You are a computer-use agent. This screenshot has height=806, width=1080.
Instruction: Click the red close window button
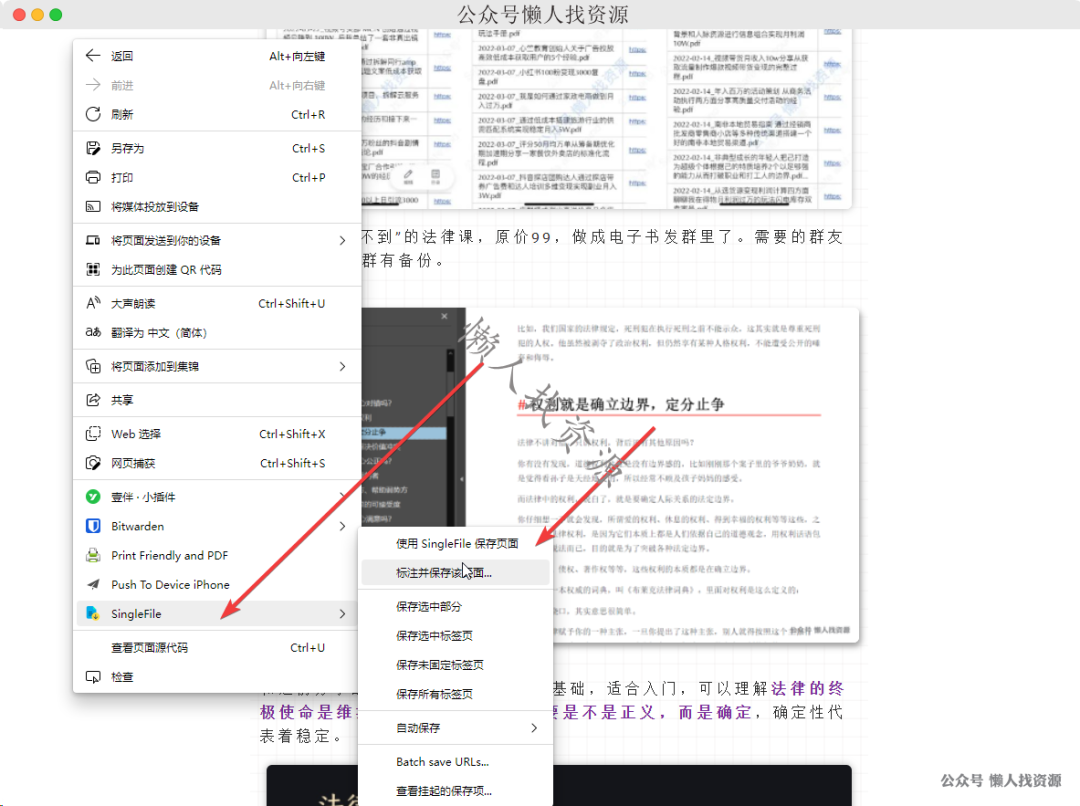(19, 14)
